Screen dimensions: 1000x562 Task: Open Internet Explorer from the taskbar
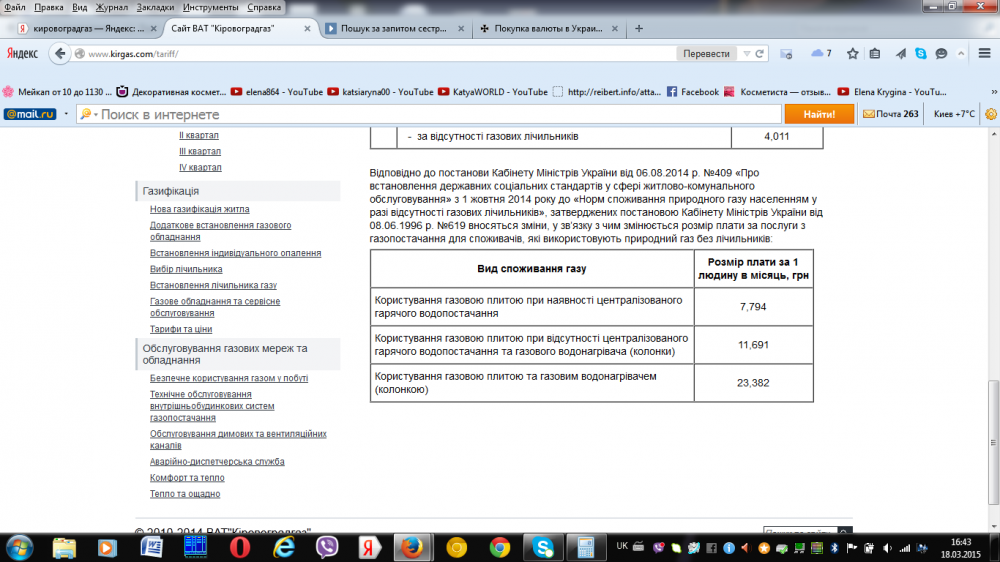pyautogui.click(x=284, y=548)
